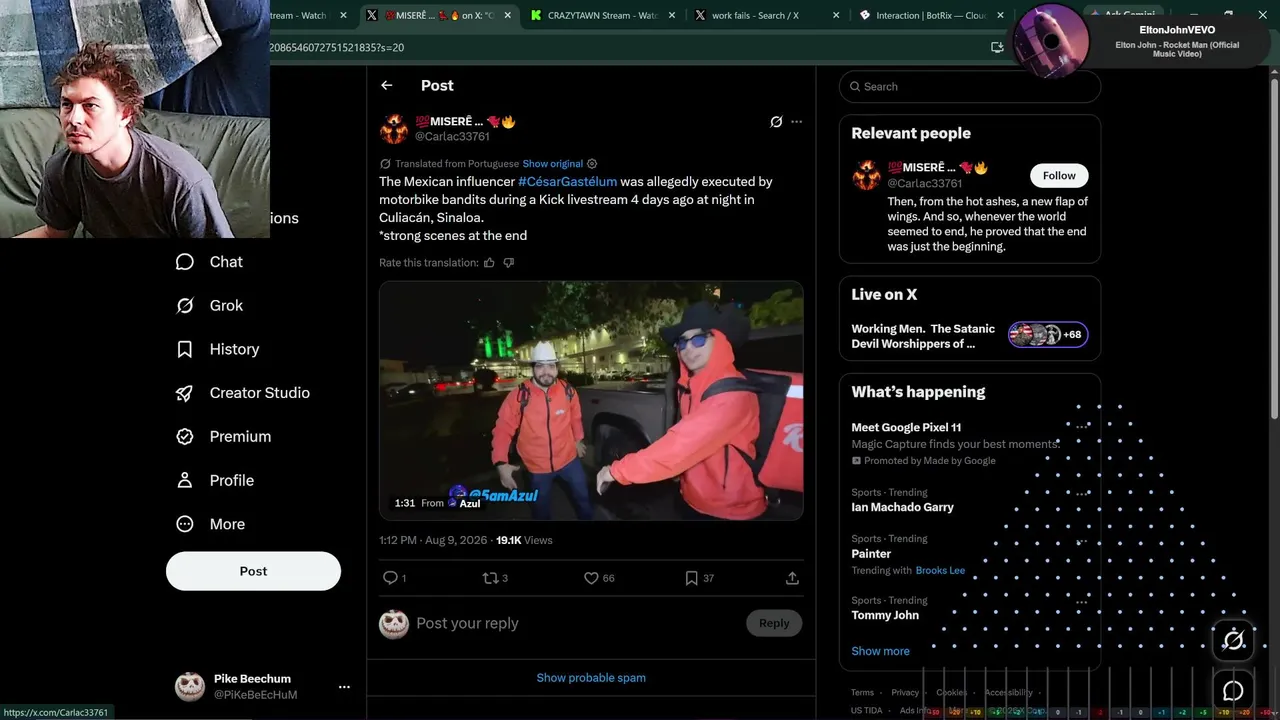
Task: Click the browser address bar URL
Action: point(336,47)
